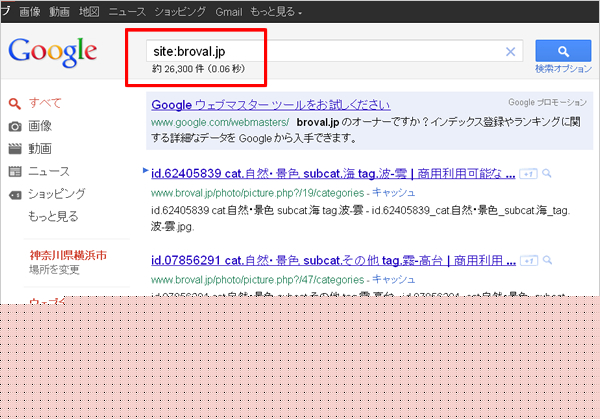Select the 動画 film icon in sidebar
Image resolution: width=600 pixels, height=419 pixels.
click(x=15, y=148)
